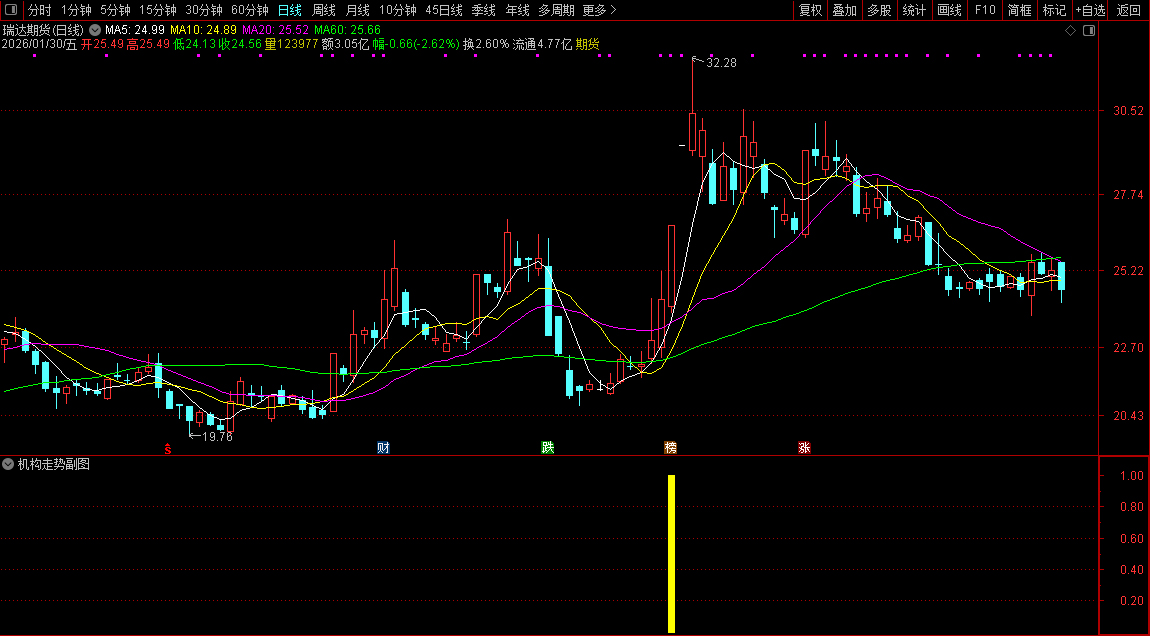The height and width of the screenshot is (636, 1150).
Task: Click the 涨 event marker icon
Action: coord(804,447)
